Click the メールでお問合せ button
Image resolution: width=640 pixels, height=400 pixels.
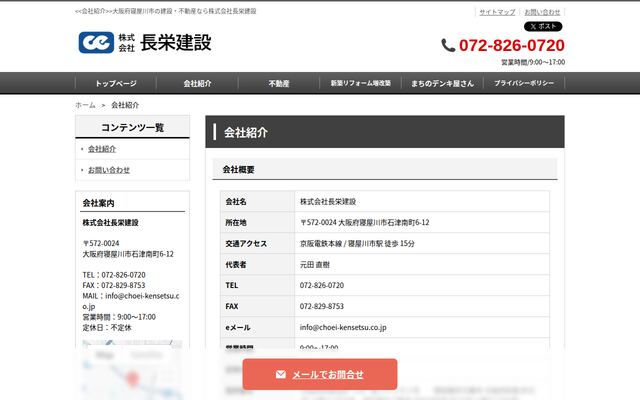tap(320, 374)
